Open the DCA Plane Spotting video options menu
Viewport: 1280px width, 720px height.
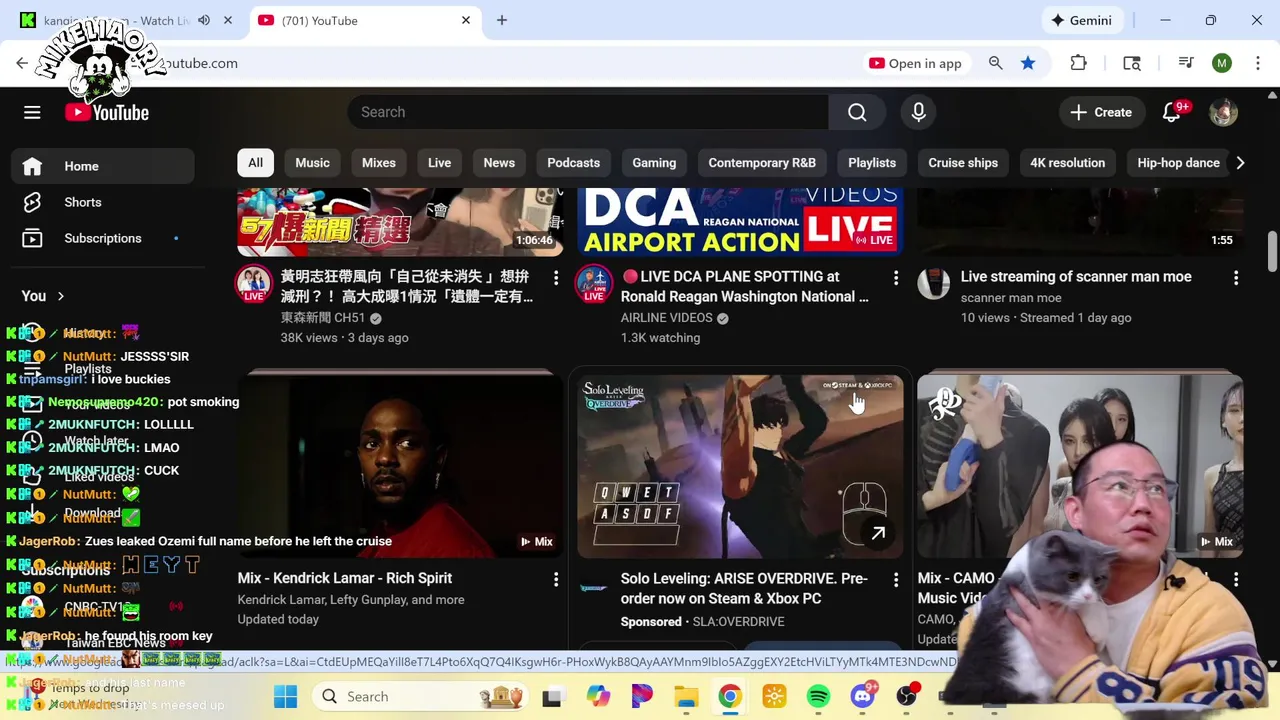(896, 277)
